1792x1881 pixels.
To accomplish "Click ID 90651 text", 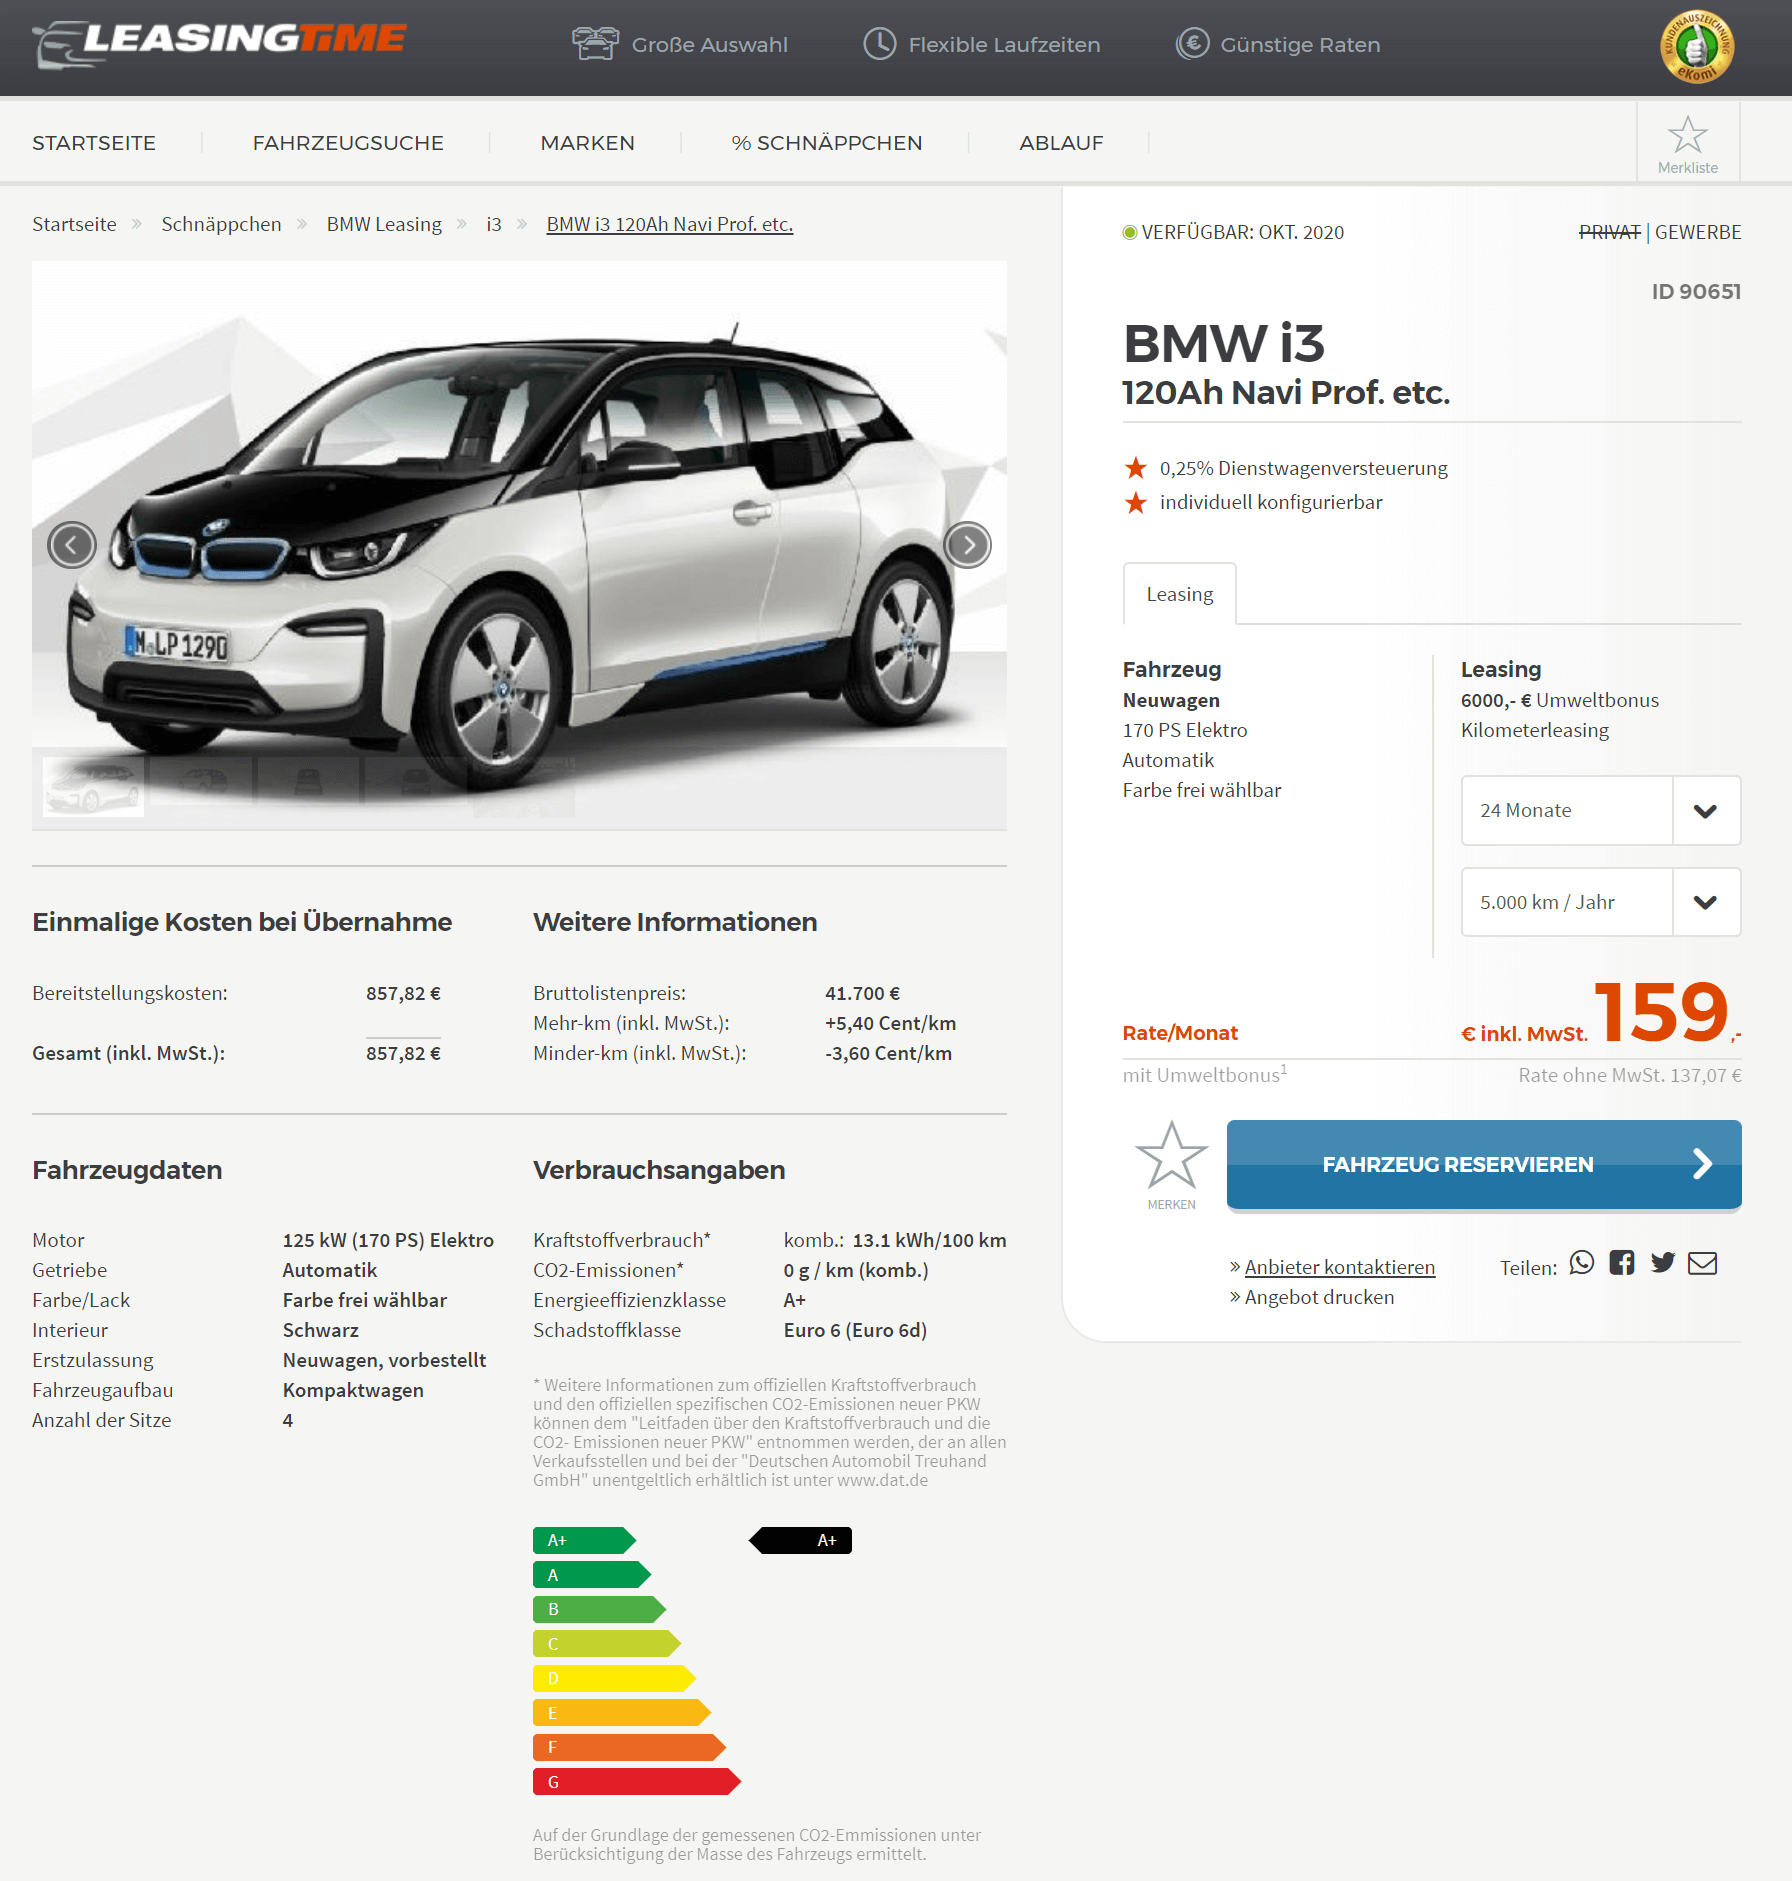I will [1696, 291].
